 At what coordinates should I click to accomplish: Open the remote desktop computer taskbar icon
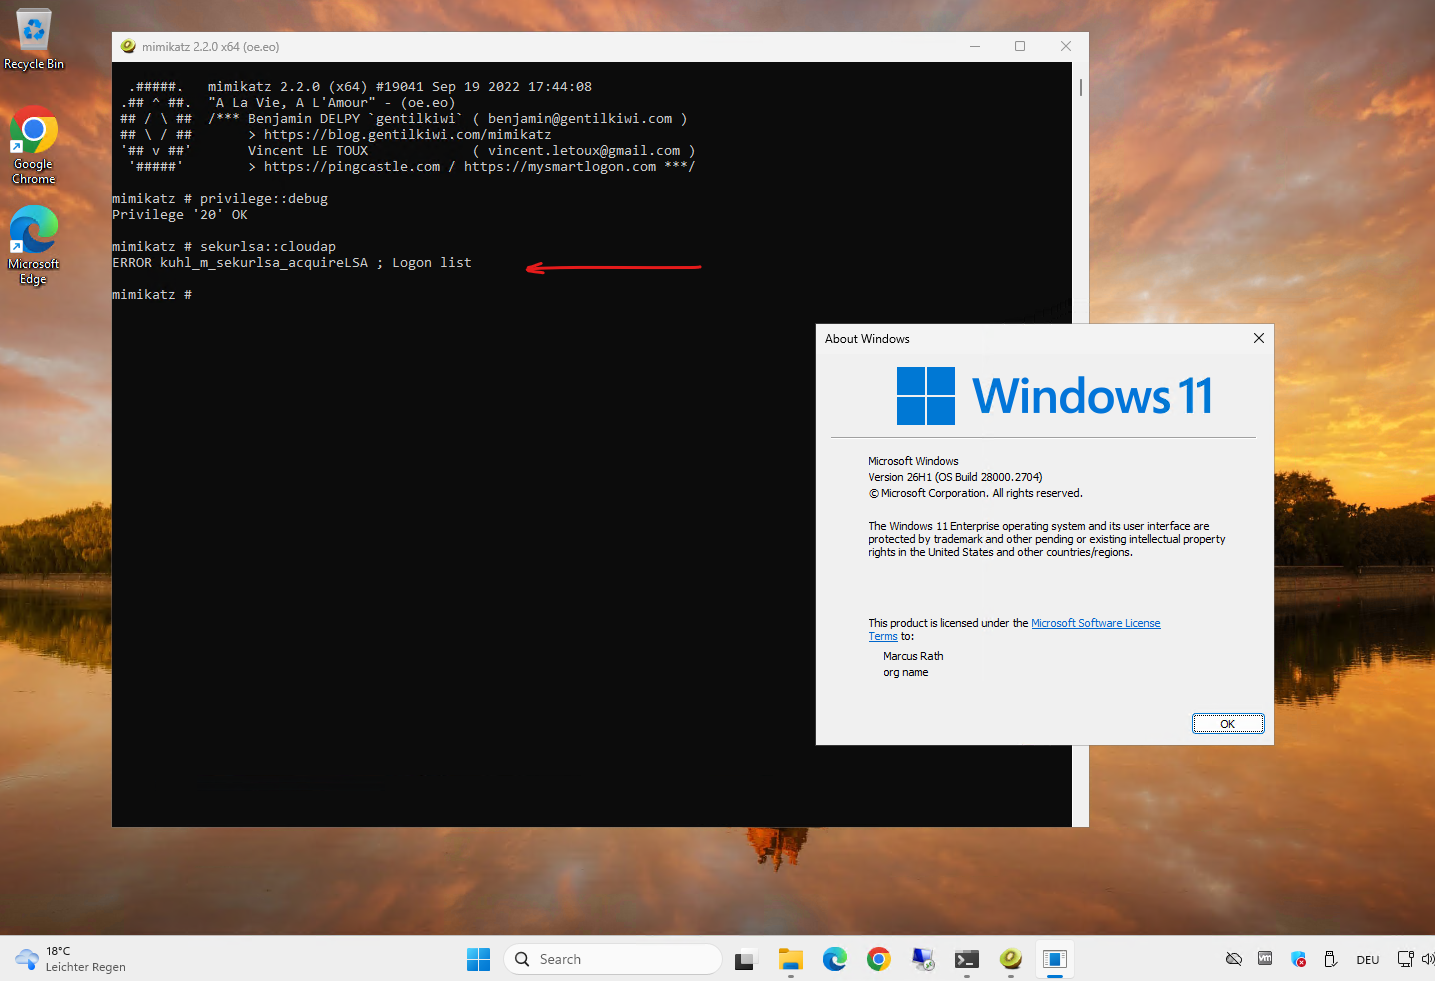pyautogui.click(x=923, y=960)
